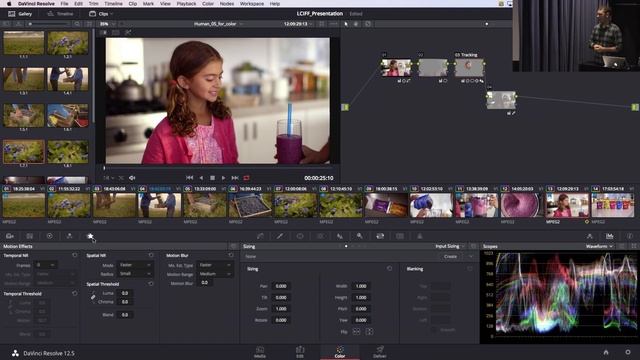Reset the Sizing parameters

[x=389, y=269]
